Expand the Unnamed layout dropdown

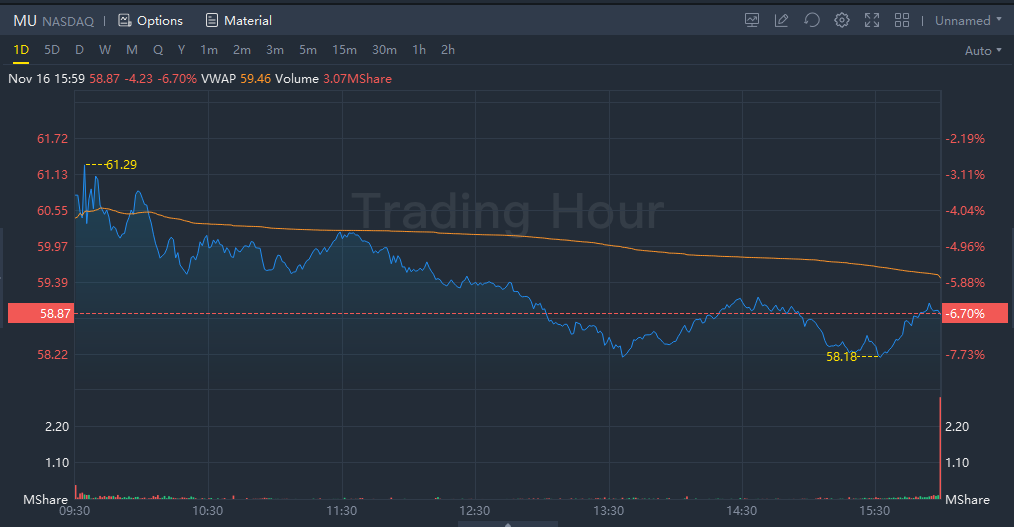pyautogui.click(x=969, y=20)
